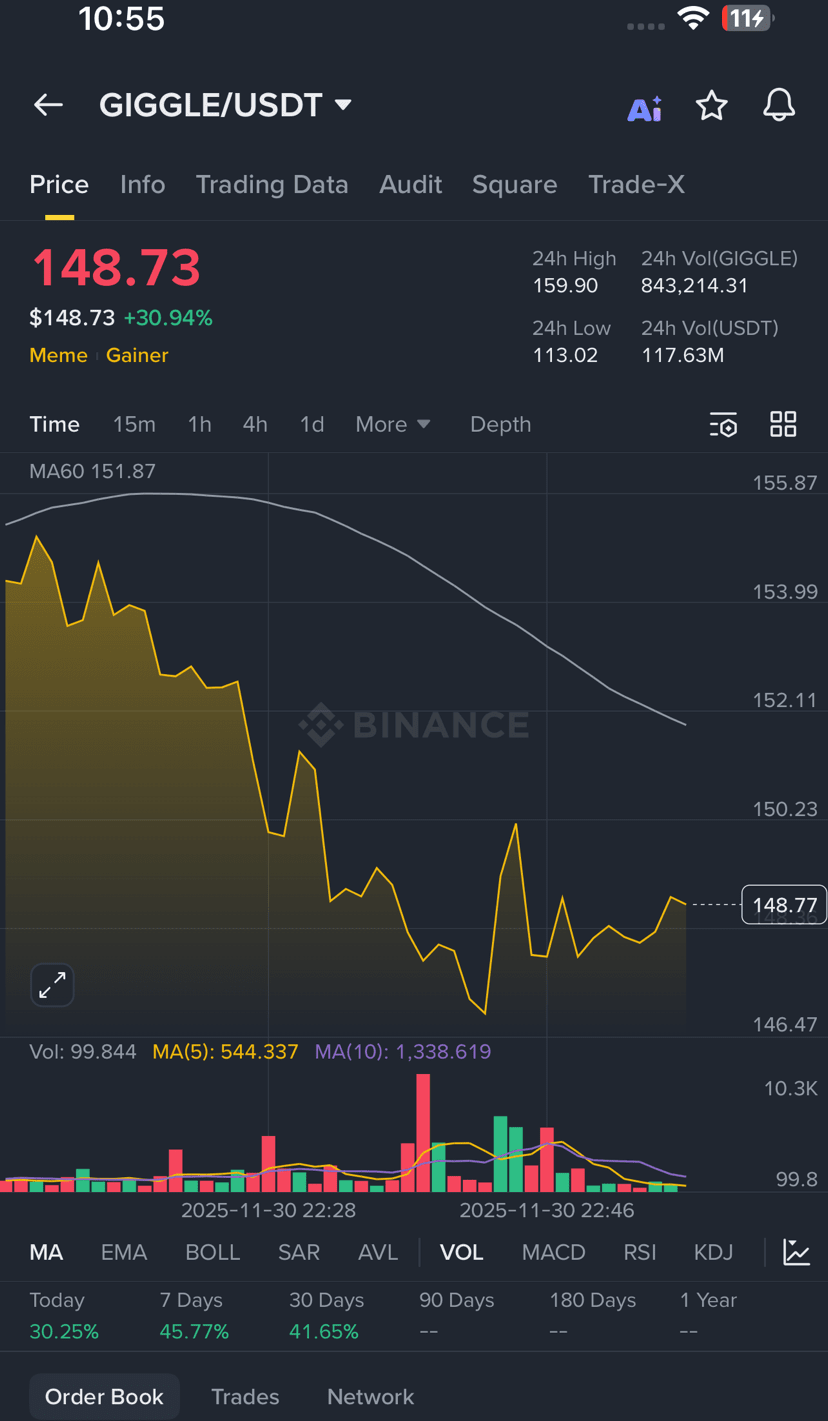Tap the MA60 151.87 label
This screenshot has height=1421, width=828.
93,471
